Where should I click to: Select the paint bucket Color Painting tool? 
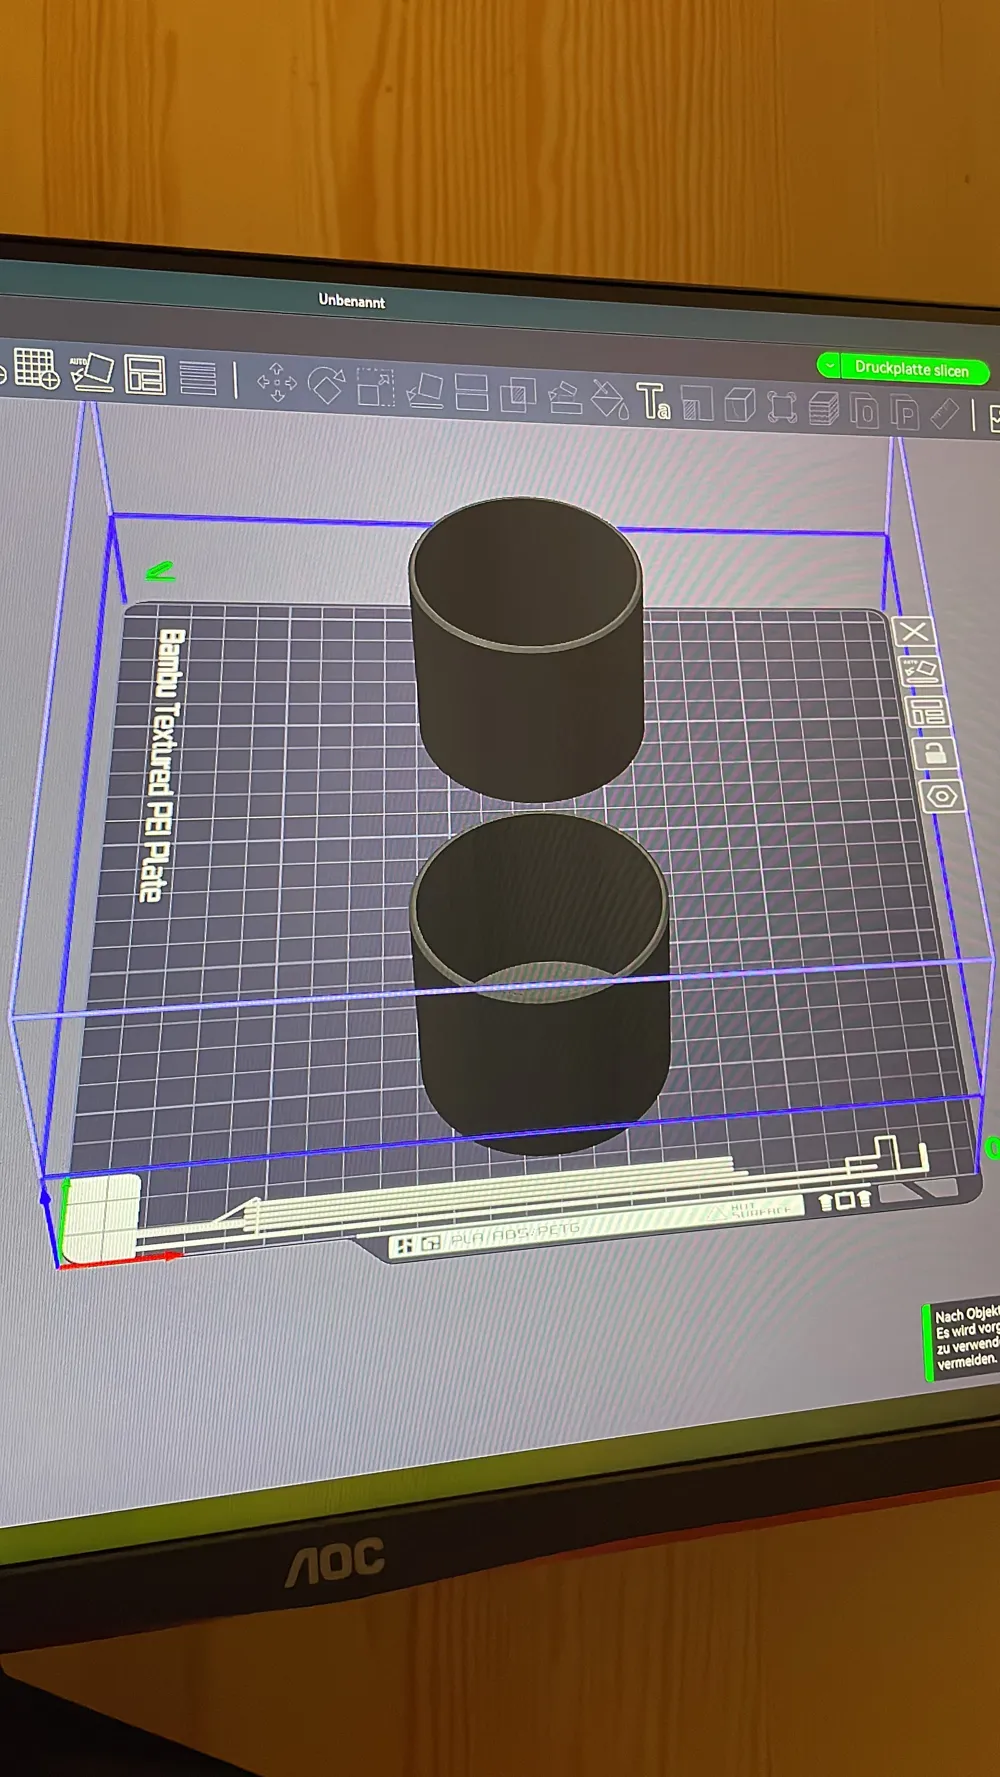[x=609, y=399]
